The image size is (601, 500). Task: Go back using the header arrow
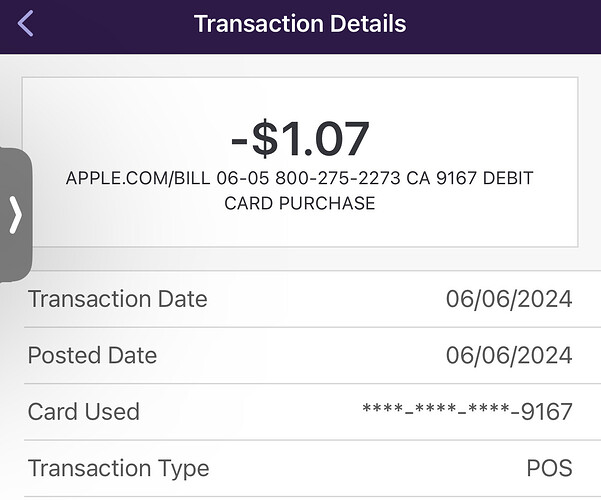pos(26,24)
